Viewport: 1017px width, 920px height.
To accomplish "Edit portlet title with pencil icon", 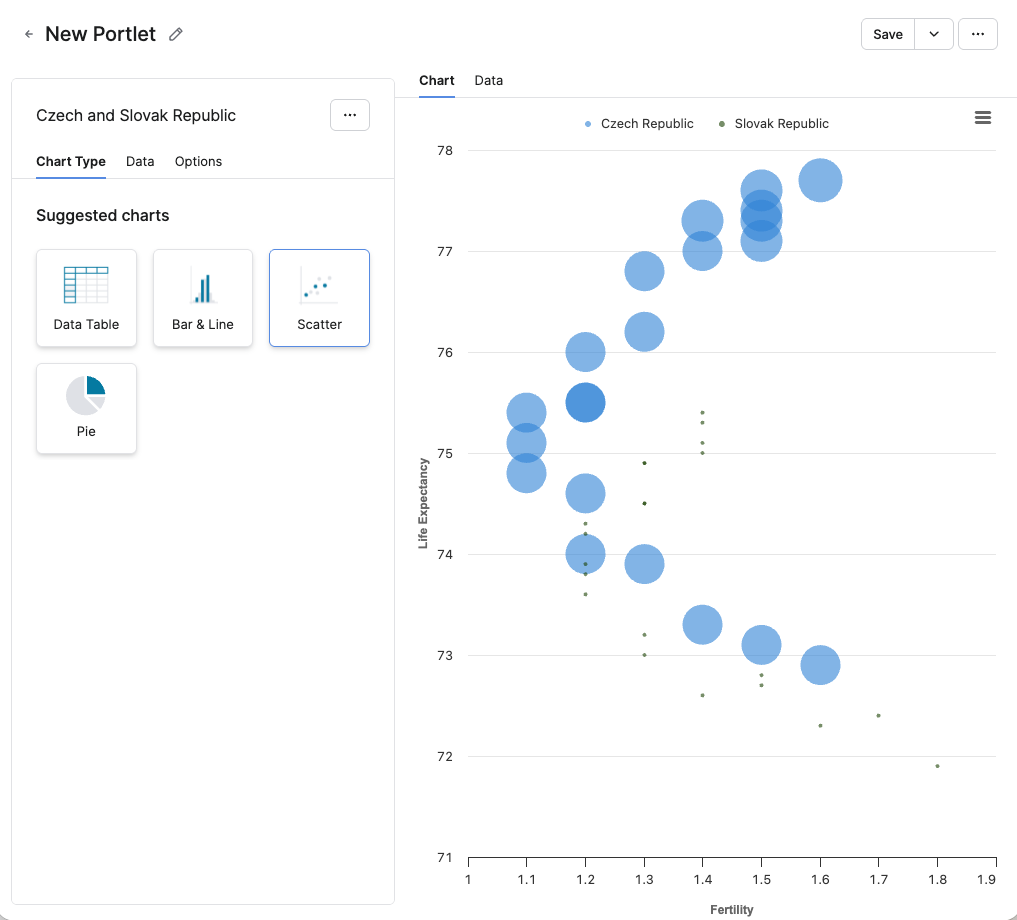I will [x=176, y=34].
